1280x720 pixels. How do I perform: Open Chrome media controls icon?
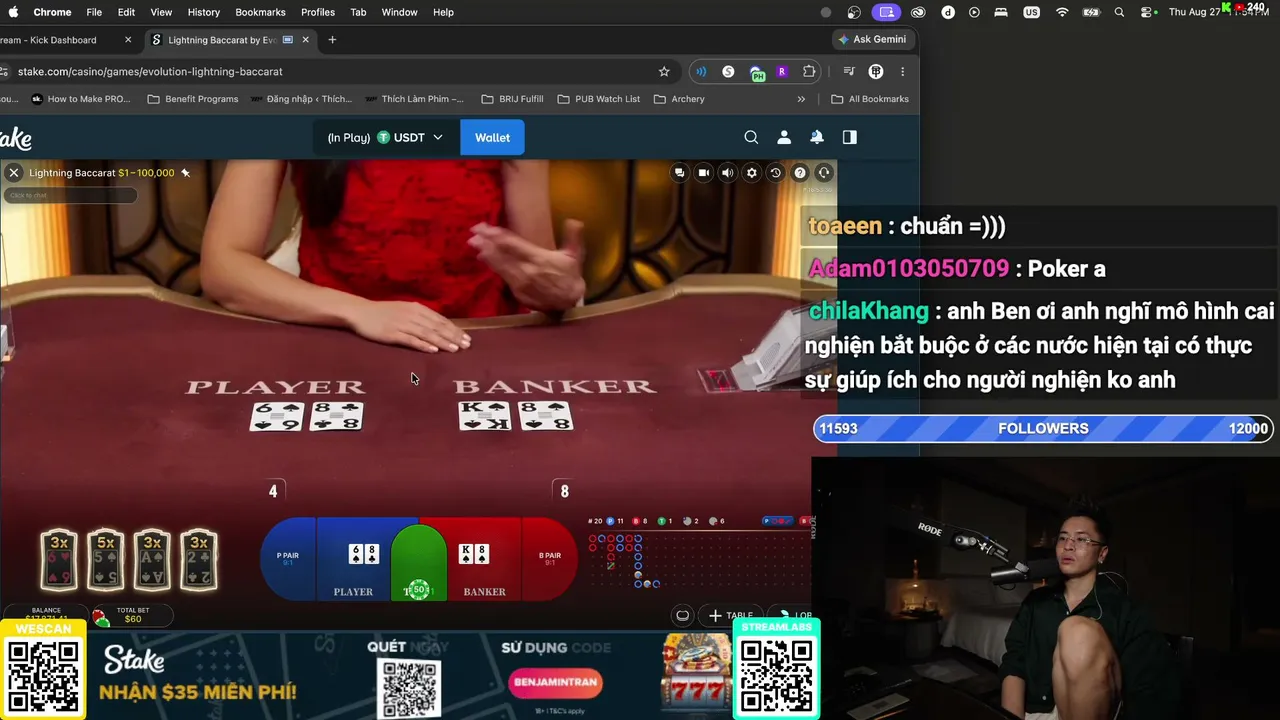coord(849,72)
